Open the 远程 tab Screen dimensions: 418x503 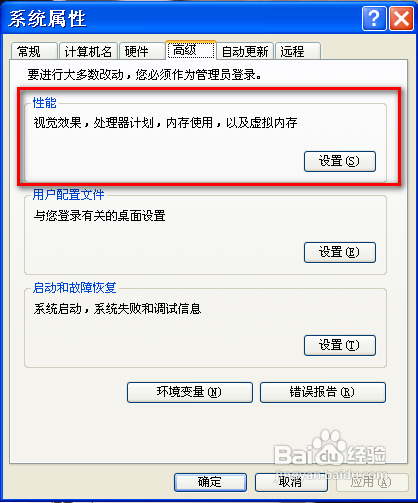pos(298,51)
